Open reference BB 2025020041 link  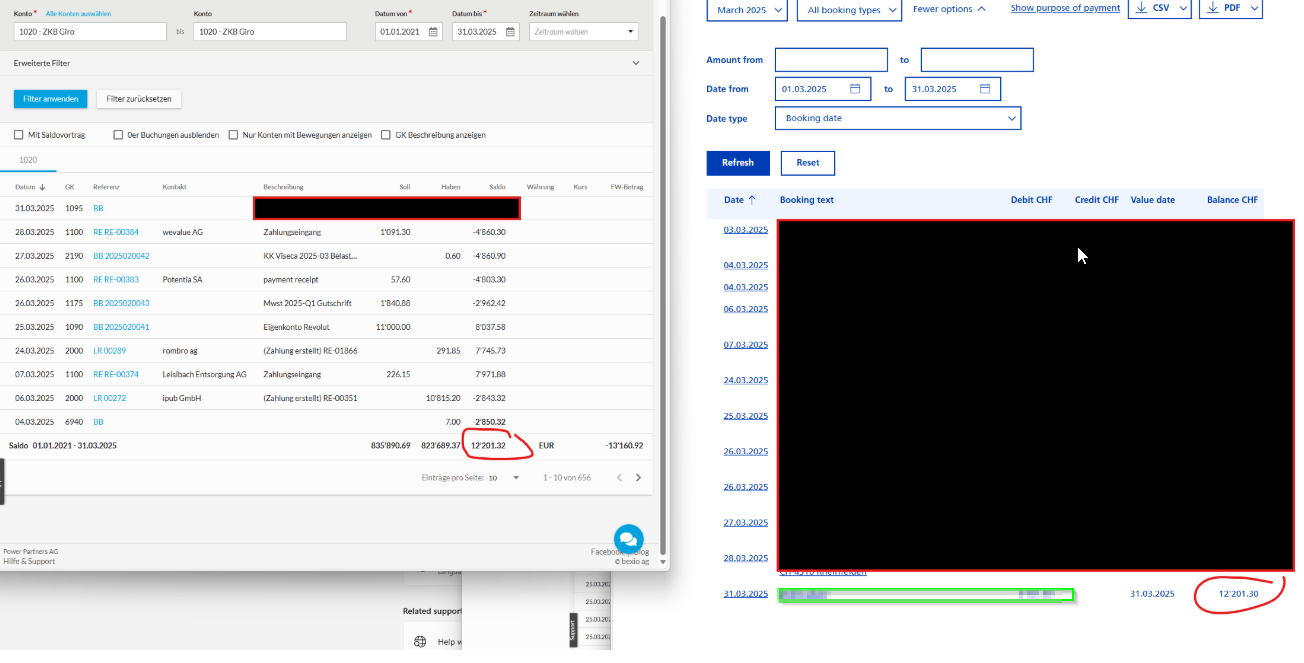121,327
